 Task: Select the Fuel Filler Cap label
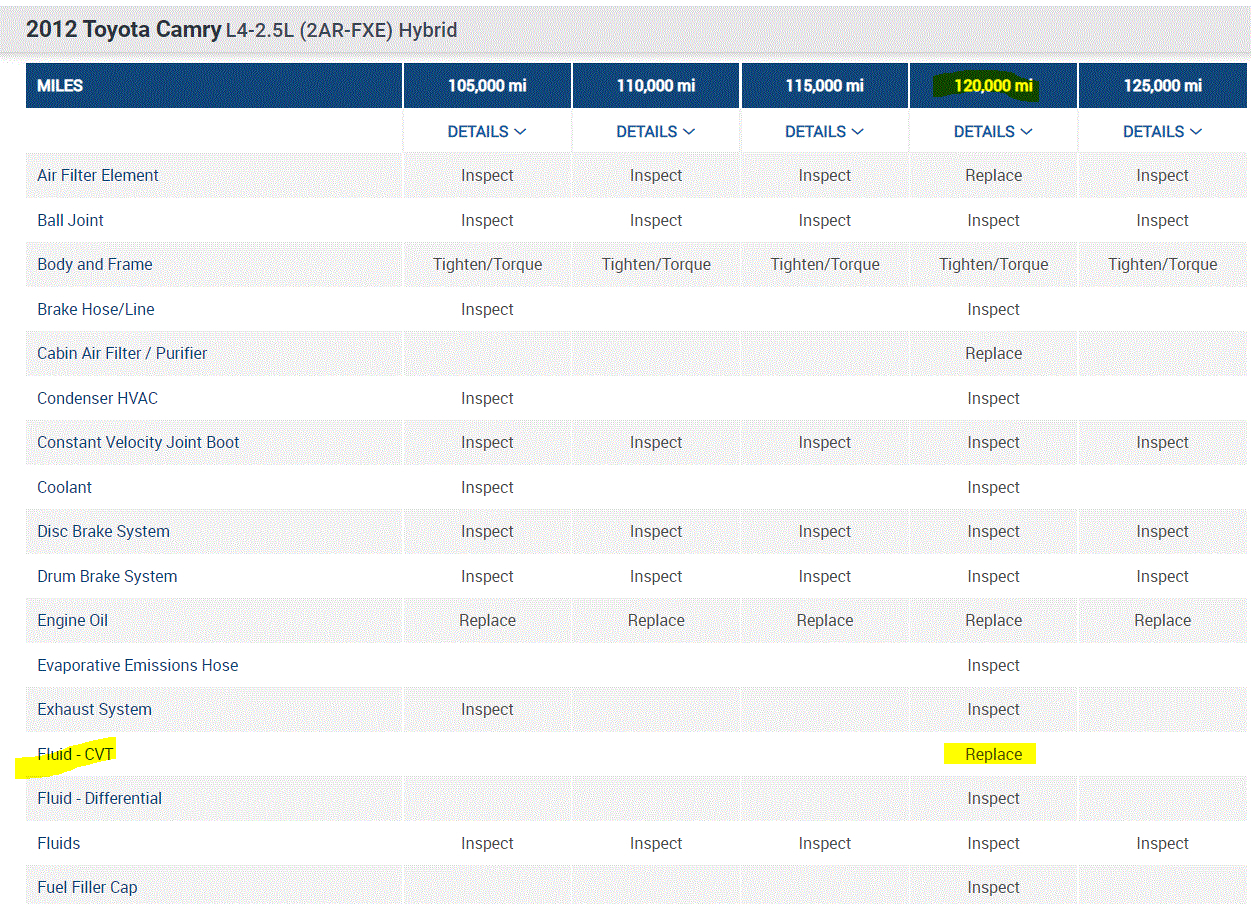tap(87, 887)
